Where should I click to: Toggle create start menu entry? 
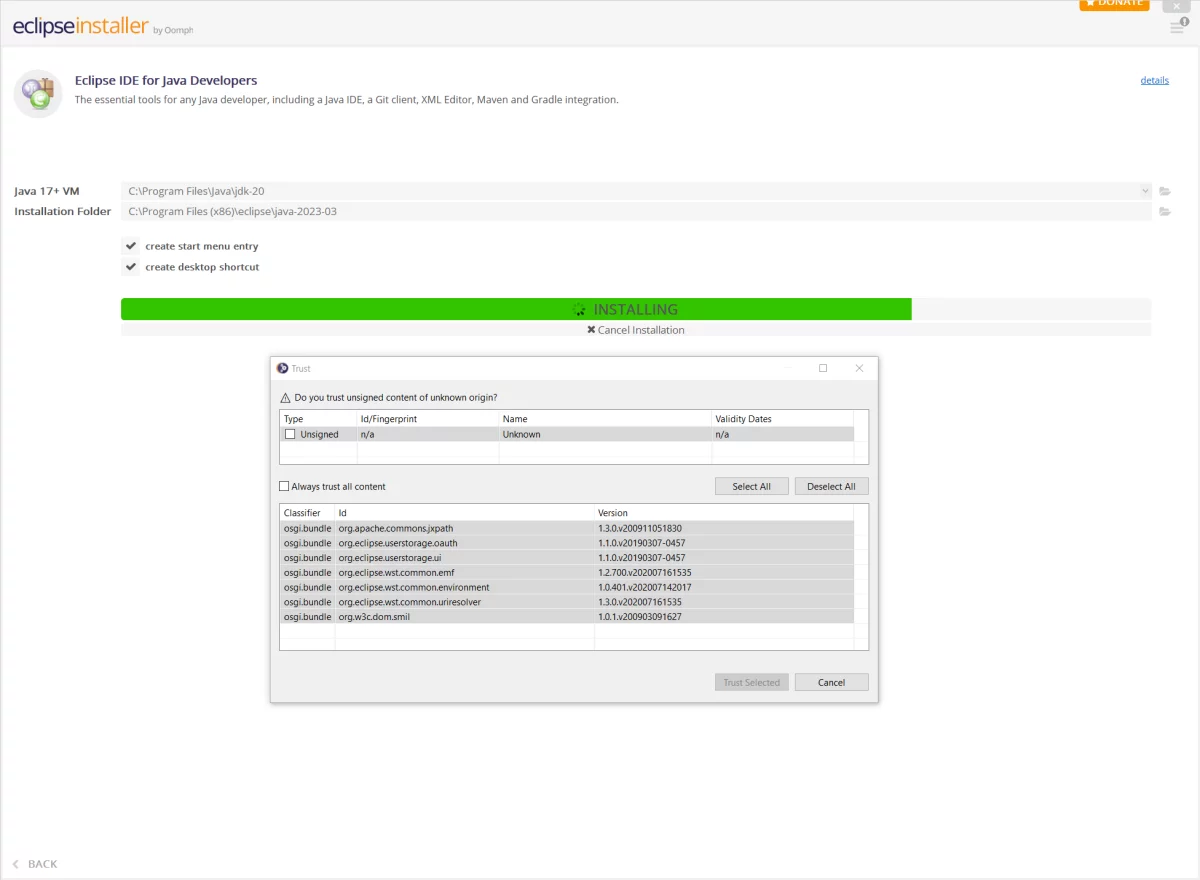coord(131,246)
